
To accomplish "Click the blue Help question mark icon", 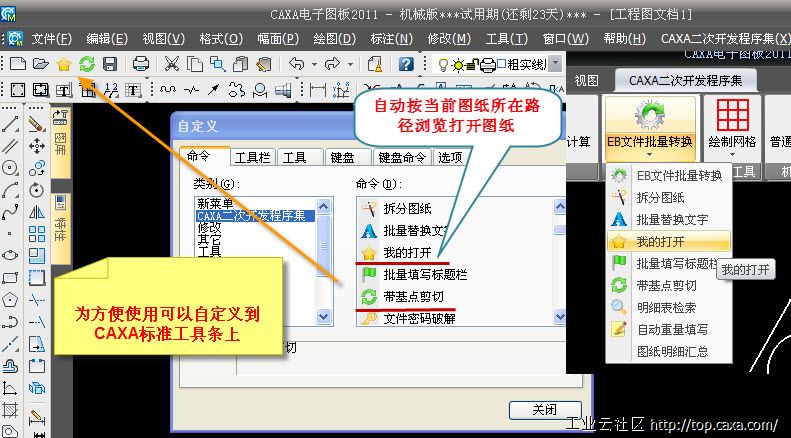I will (x=406, y=64).
